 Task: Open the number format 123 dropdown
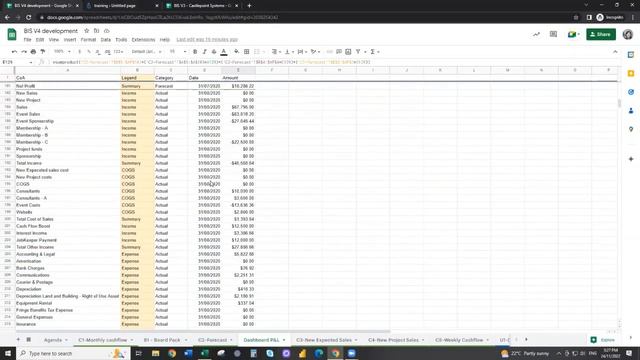pyautogui.click(x=119, y=52)
